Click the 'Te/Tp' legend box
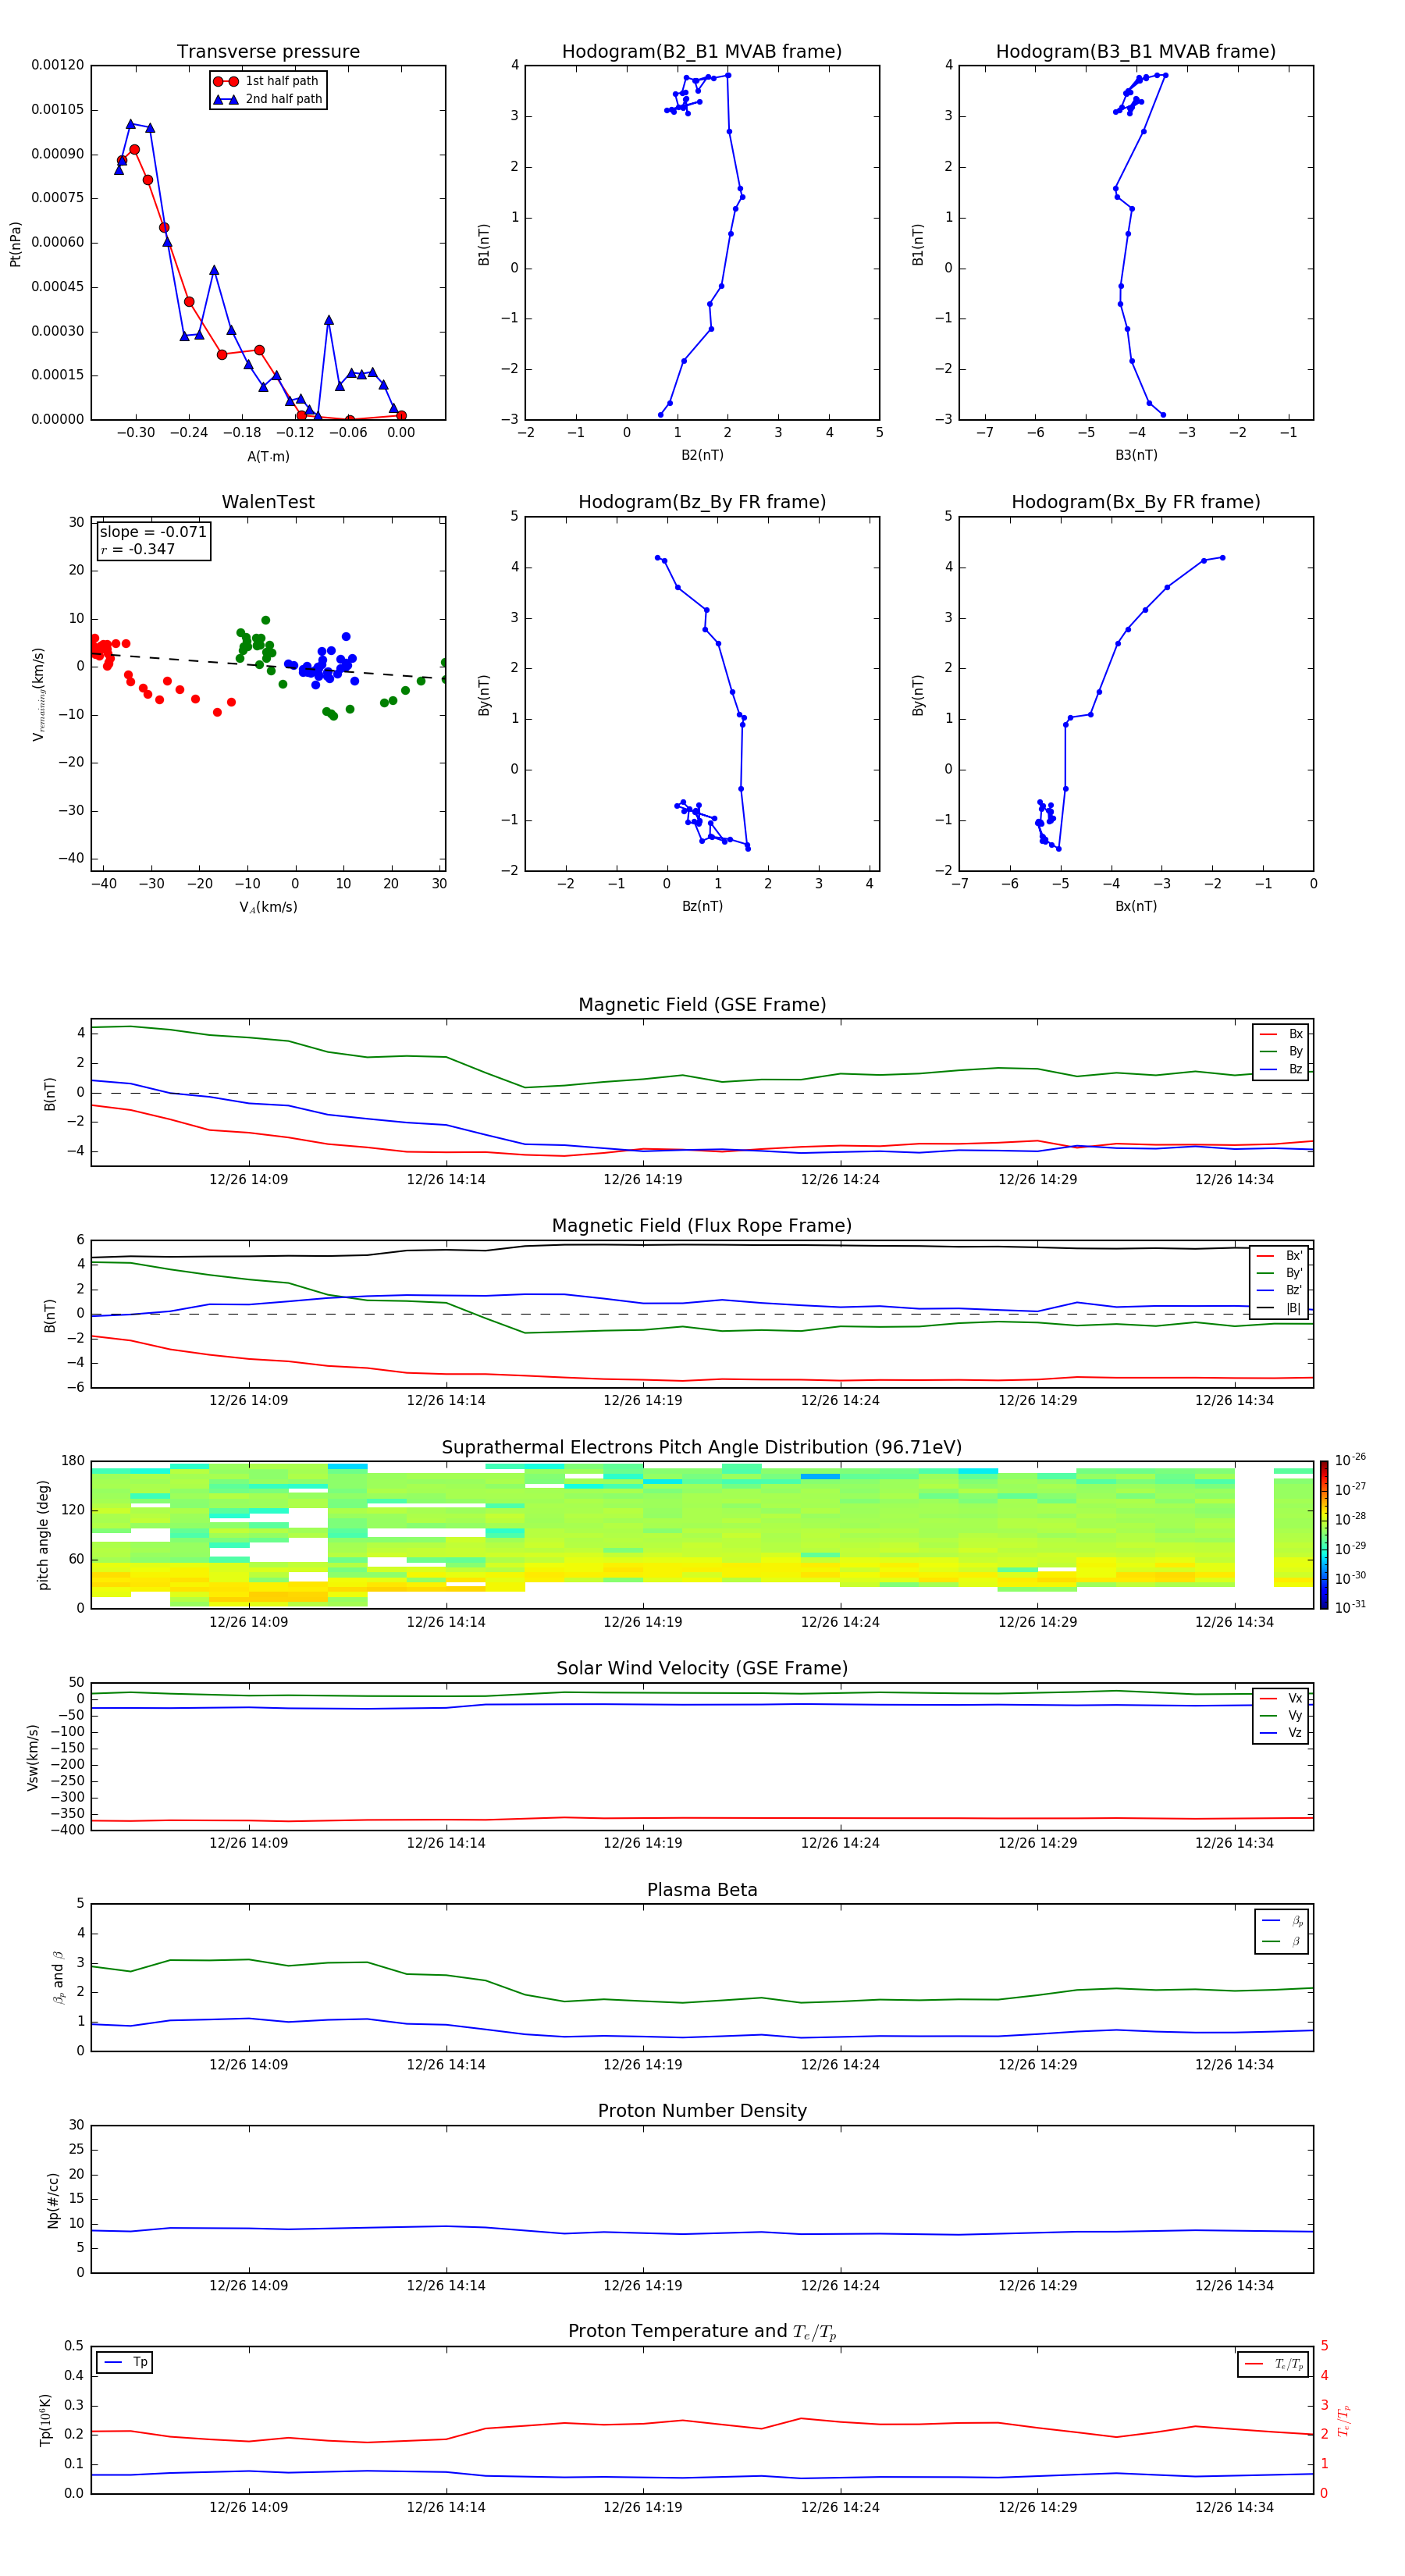This screenshot has width=1405, height=2576. 1273,2364
